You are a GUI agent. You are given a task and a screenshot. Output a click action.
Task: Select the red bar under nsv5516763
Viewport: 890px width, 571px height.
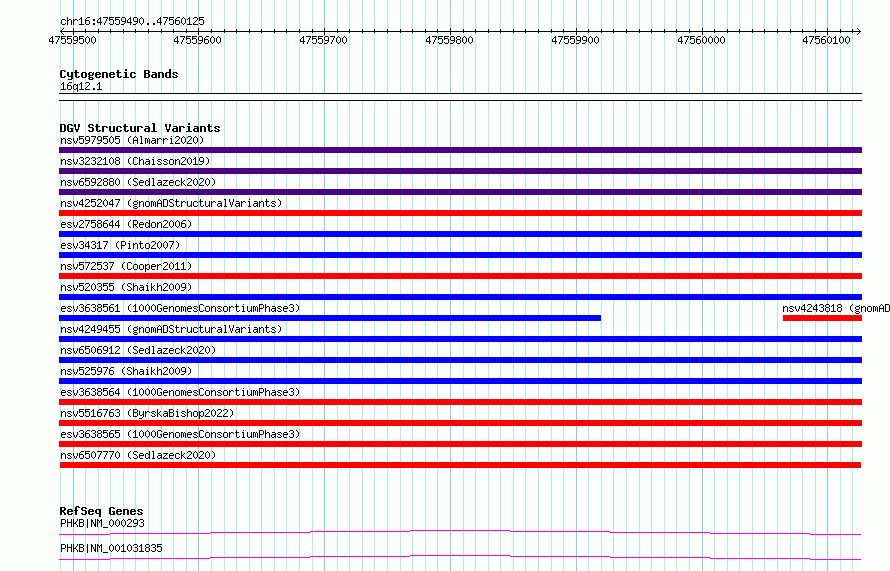tap(460, 423)
